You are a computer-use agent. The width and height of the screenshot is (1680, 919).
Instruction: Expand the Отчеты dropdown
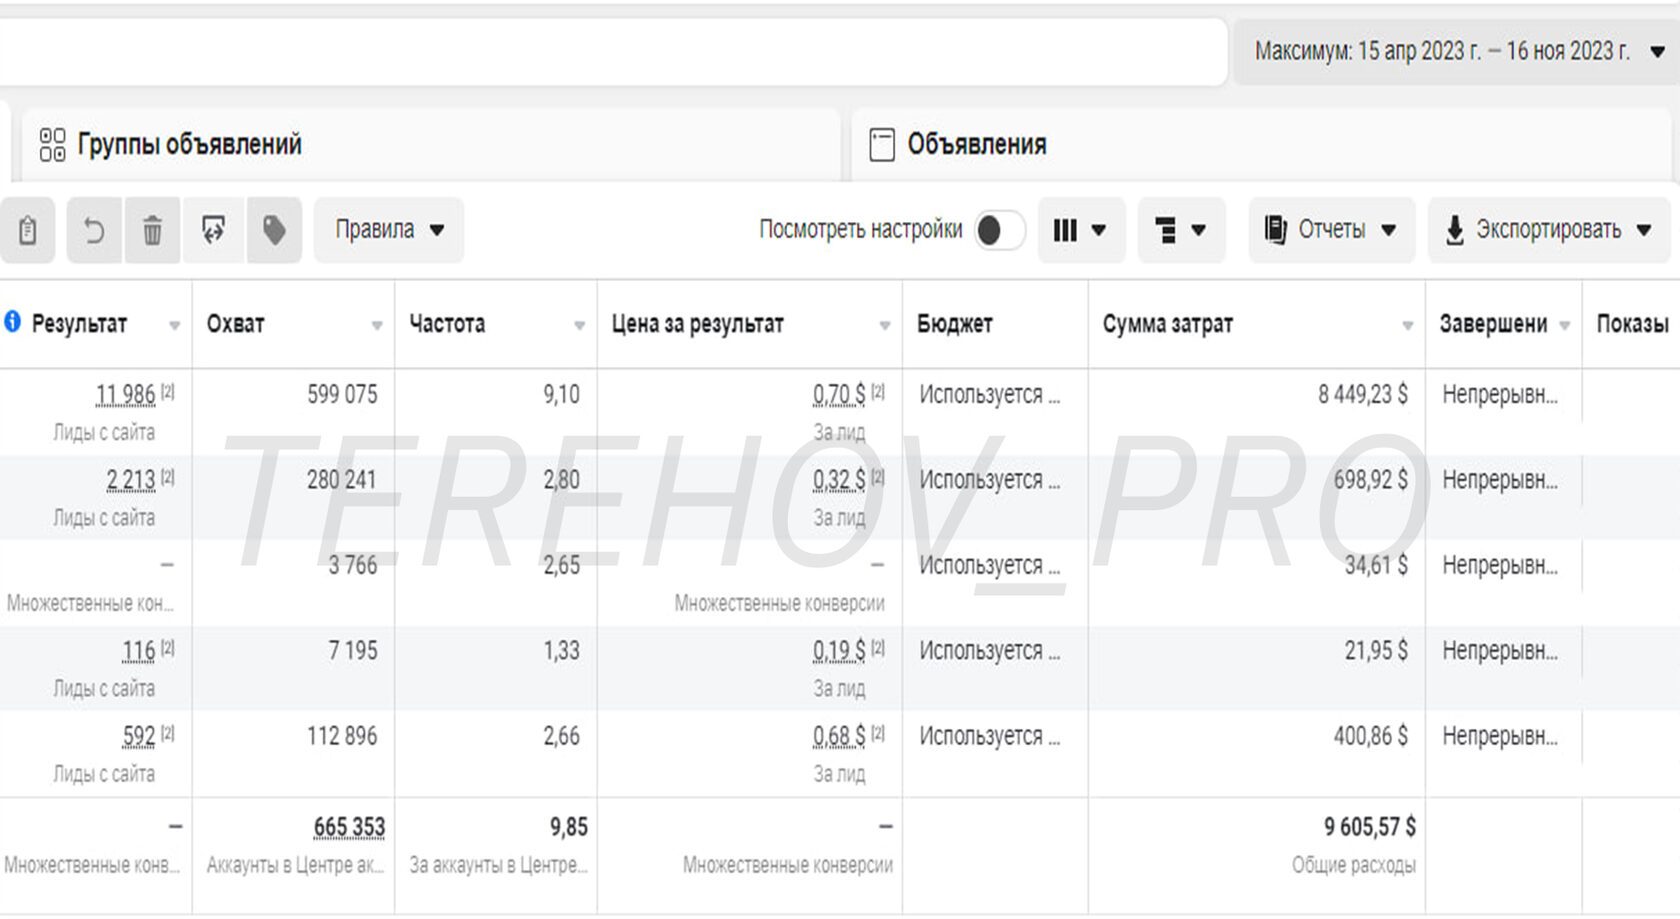(1331, 230)
